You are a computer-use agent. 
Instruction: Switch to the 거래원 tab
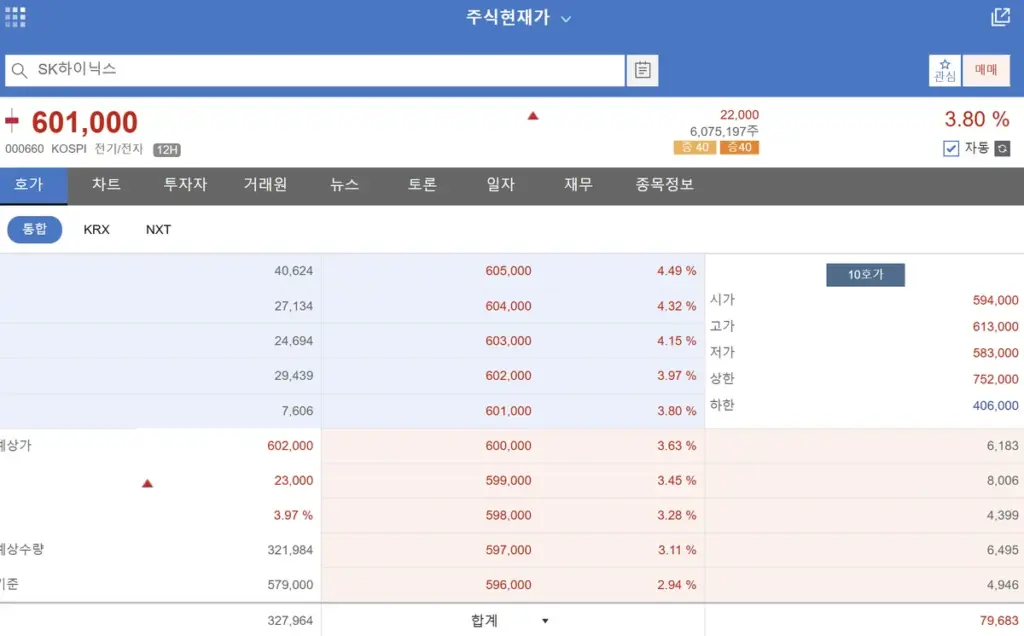pyautogui.click(x=265, y=185)
